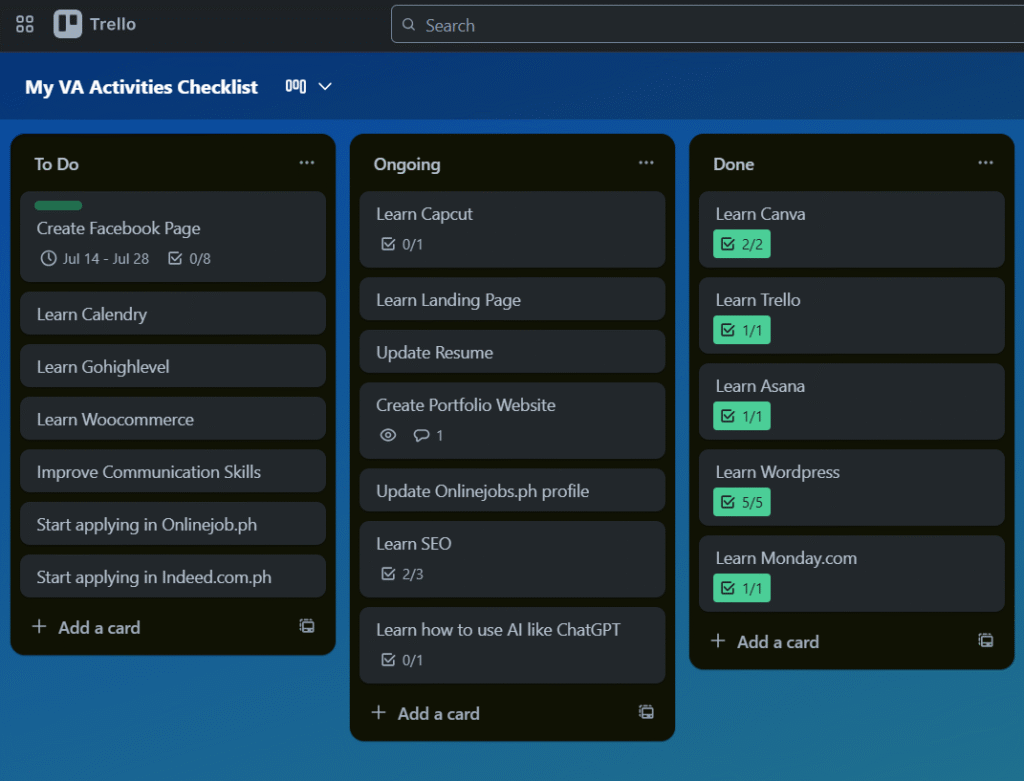The width and height of the screenshot is (1024, 781).
Task: Focus the Search input field
Action: click(x=707, y=25)
